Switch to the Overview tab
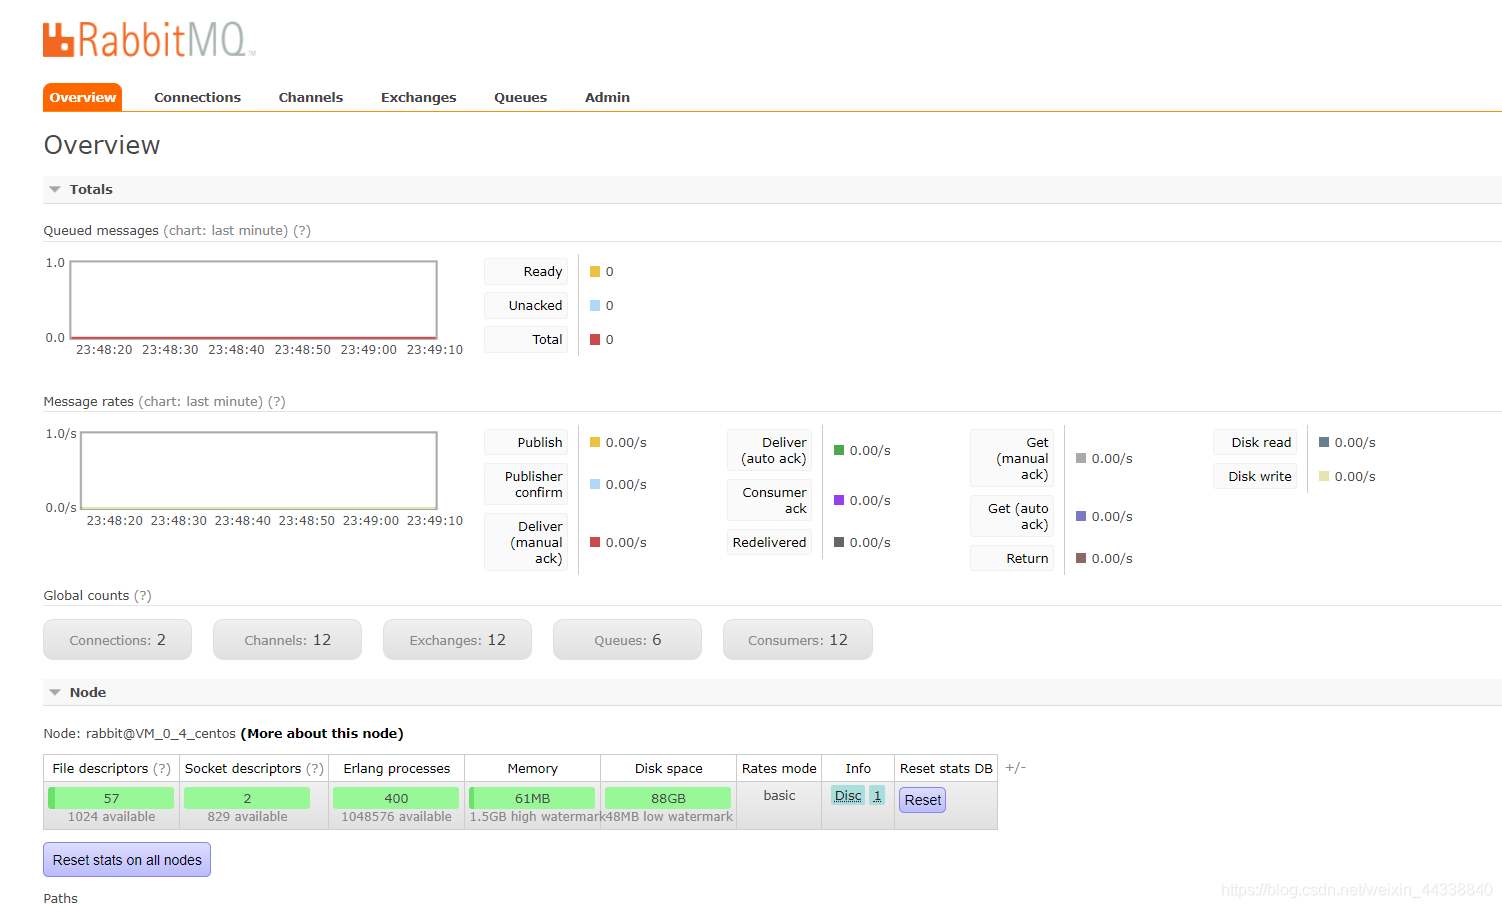Viewport: 1502px width, 908px height. click(82, 97)
